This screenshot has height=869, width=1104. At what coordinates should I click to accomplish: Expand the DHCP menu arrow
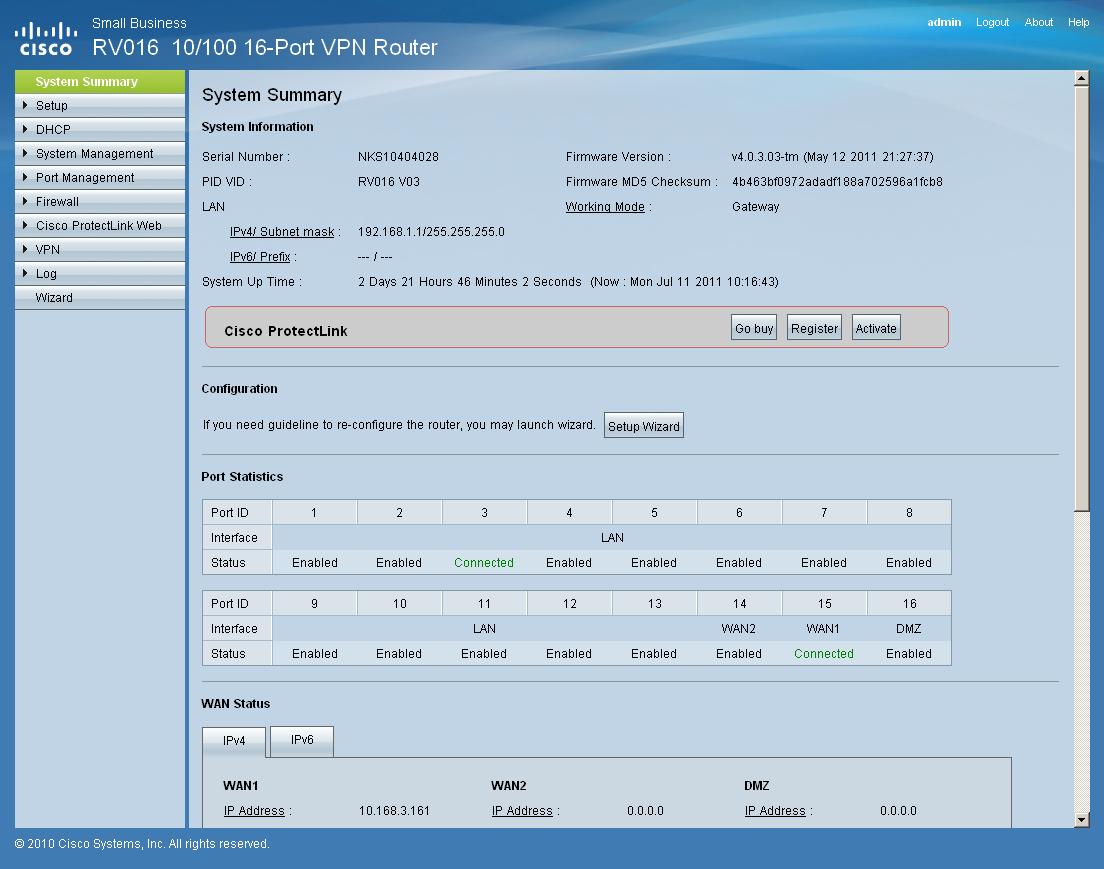tap(25, 129)
